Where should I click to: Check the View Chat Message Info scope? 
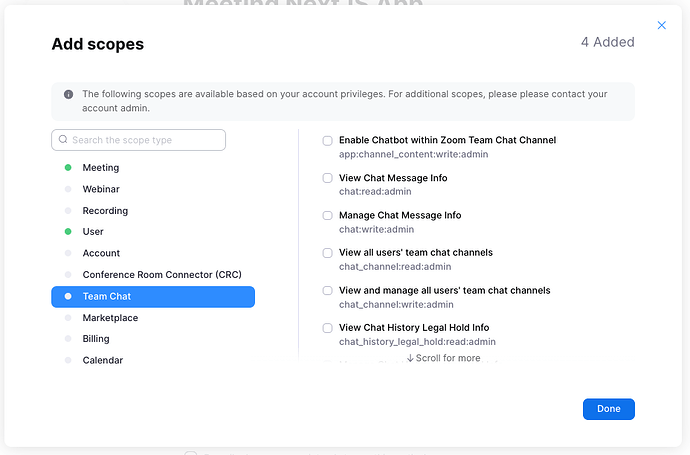327,178
